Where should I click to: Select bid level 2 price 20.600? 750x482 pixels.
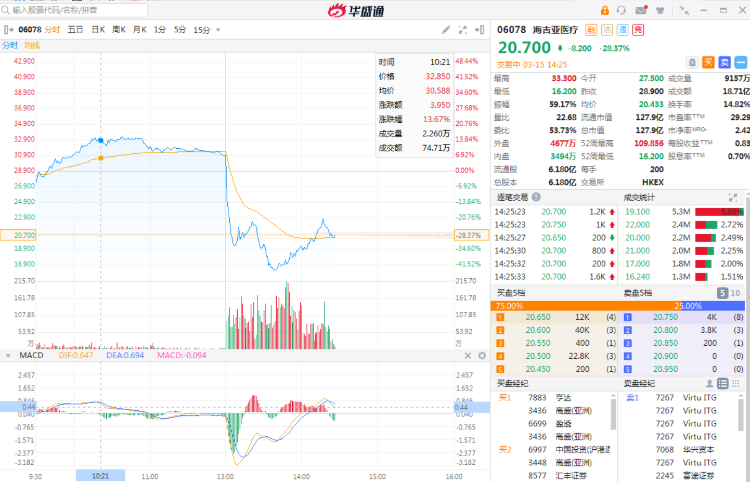(538, 330)
